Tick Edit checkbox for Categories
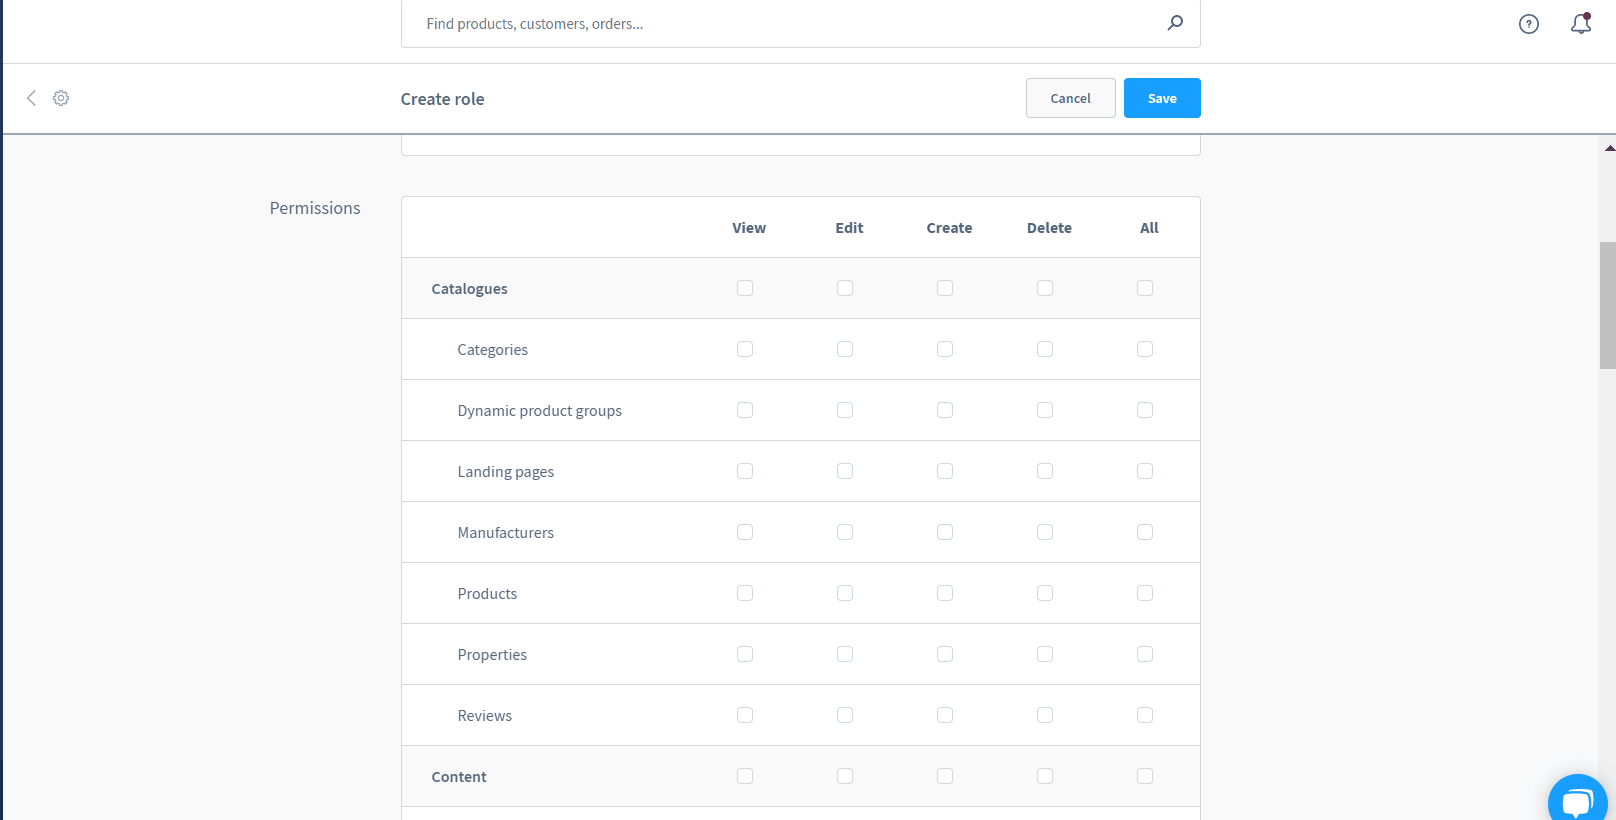 click(845, 349)
